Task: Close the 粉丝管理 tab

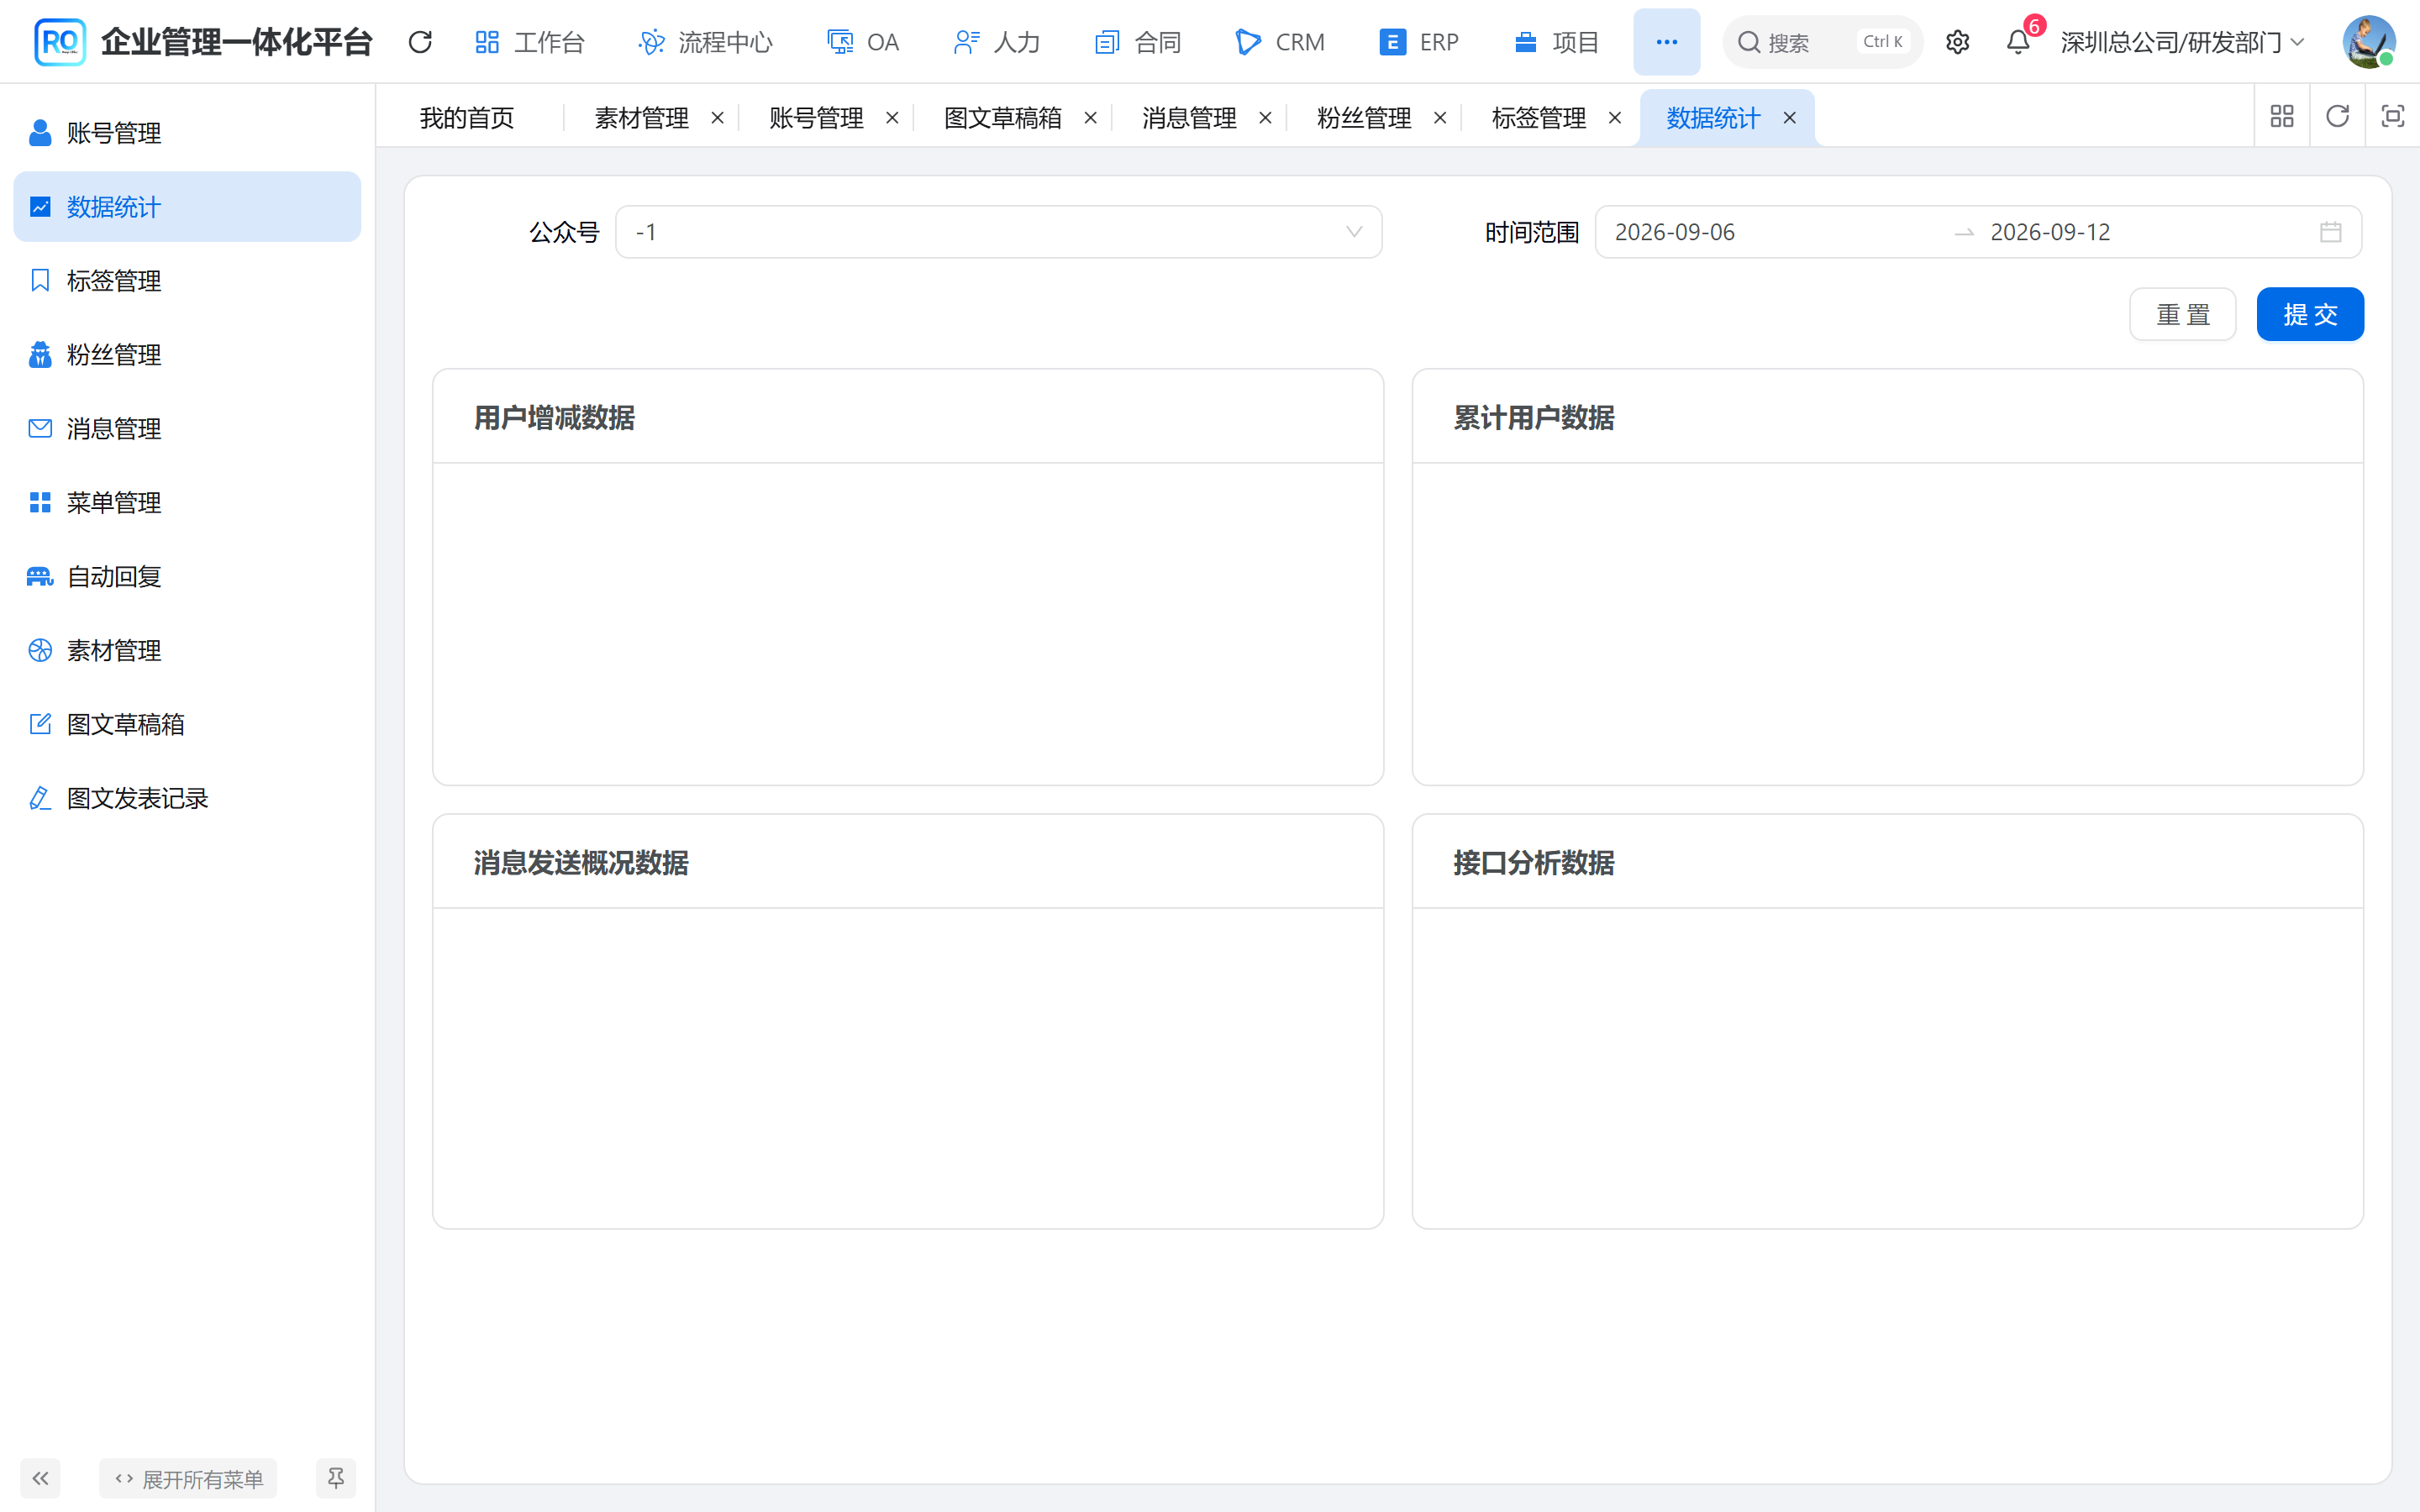Action: click(1440, 118)
